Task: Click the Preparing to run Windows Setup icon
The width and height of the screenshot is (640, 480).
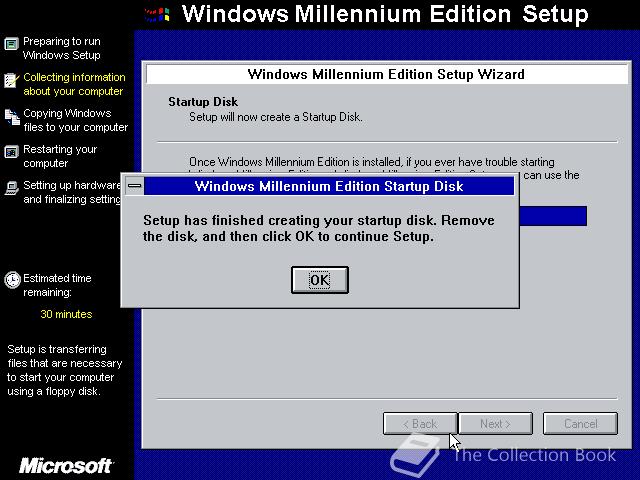Action: (11, 43)
